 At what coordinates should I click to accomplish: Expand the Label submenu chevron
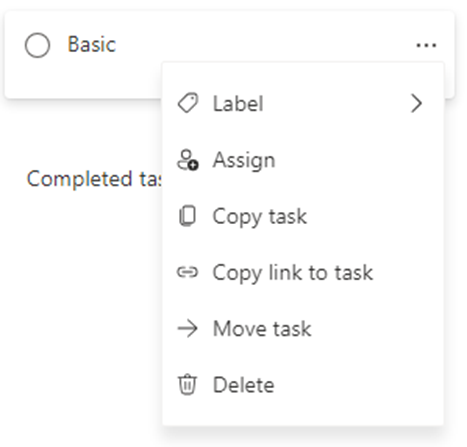tap(416, 104)
